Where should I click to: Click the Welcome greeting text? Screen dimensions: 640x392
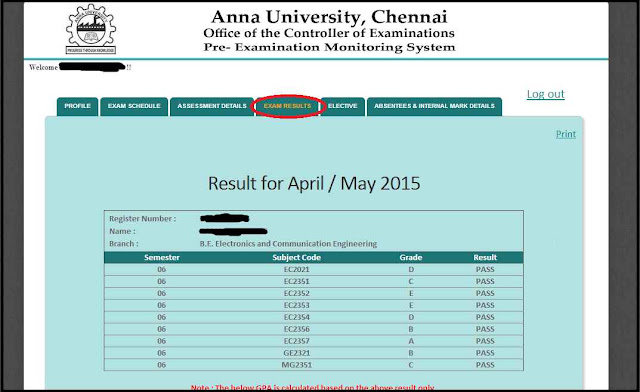coord(43,67)
